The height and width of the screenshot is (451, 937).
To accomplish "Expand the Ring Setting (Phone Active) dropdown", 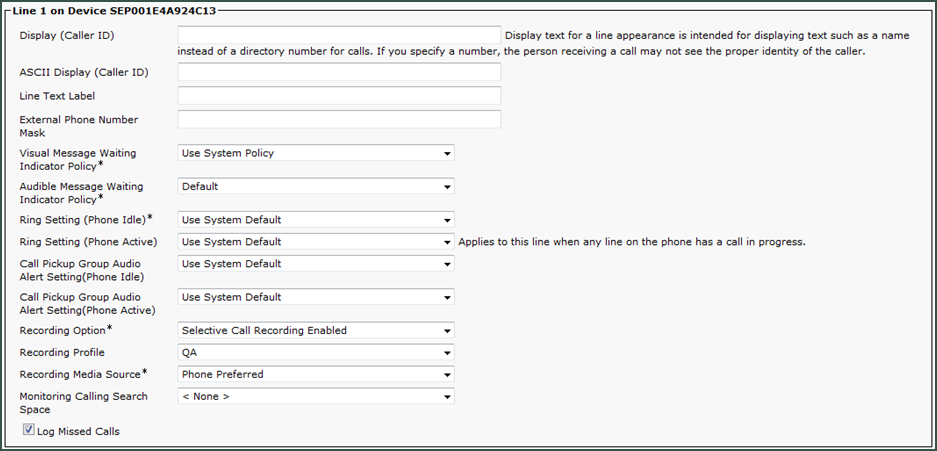I will pos(316,242).
